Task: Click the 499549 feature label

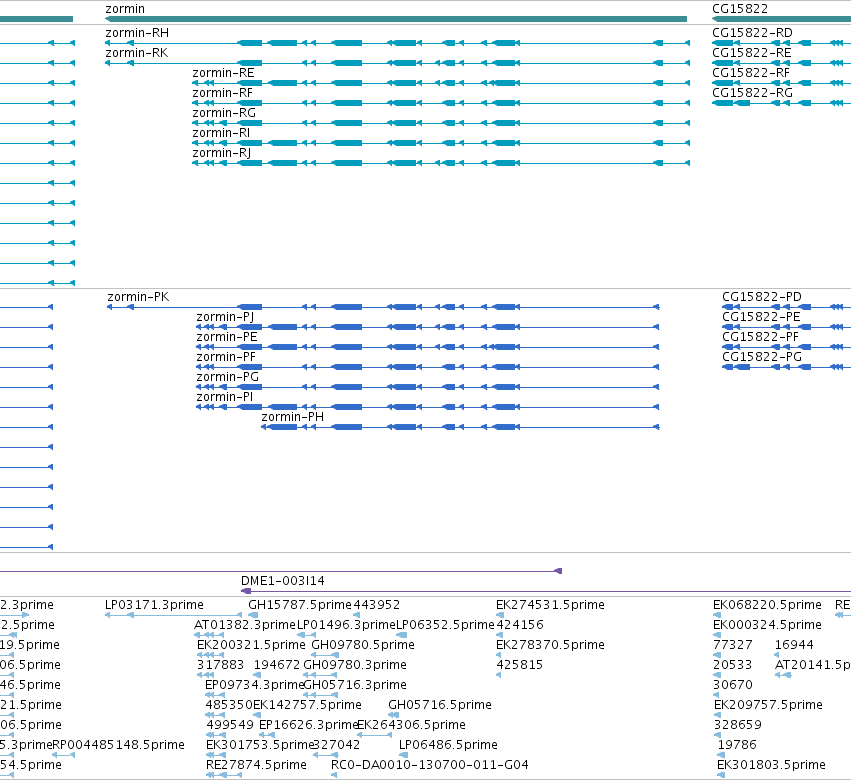Action: click(230, 725)
